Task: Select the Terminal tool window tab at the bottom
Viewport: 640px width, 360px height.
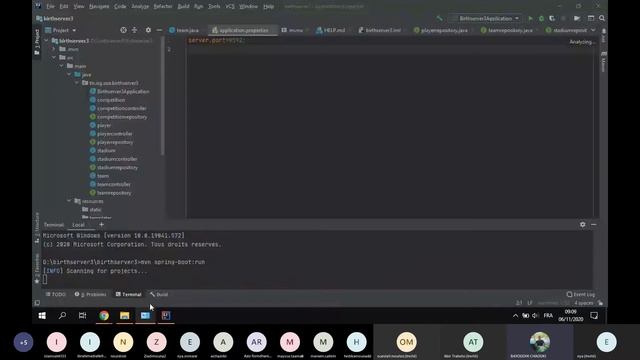Action: (x=128, y=294)
